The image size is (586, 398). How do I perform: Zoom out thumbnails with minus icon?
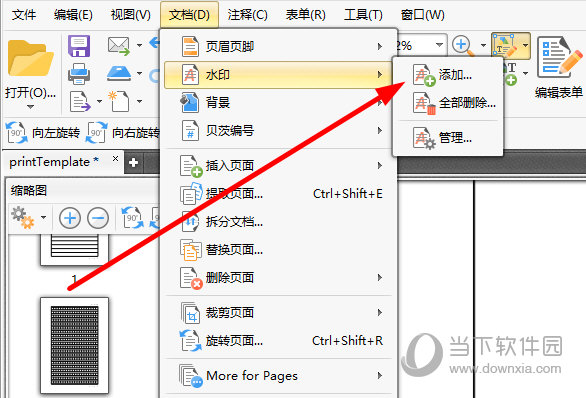coord(98,218)
